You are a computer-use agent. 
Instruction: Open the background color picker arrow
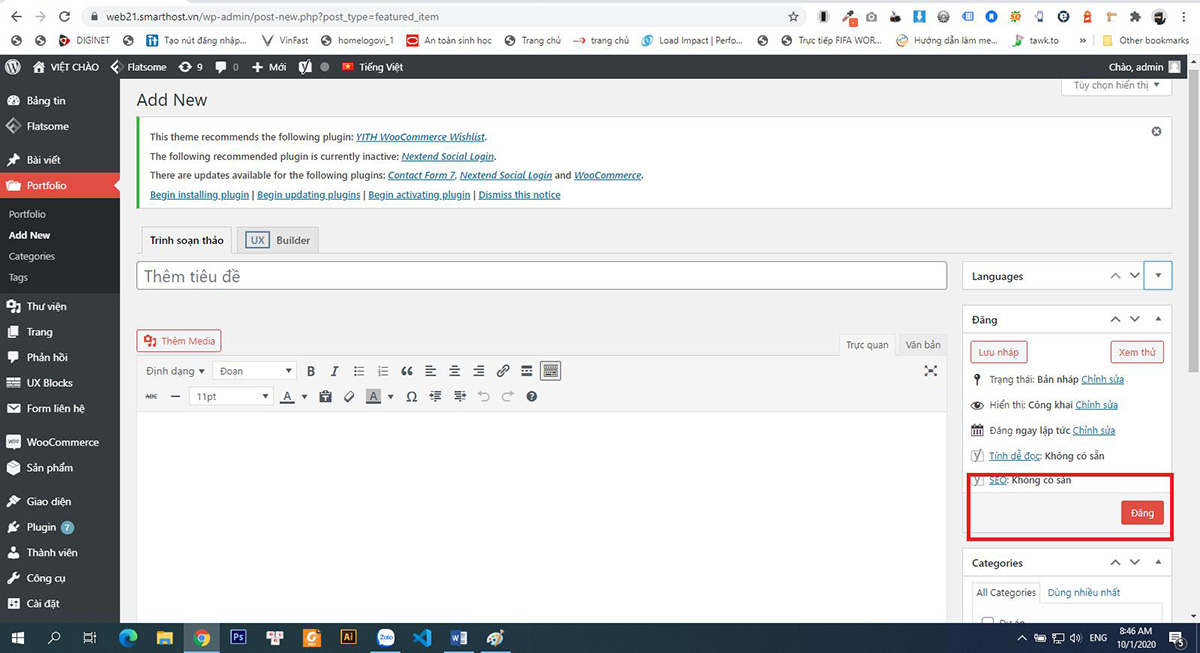pyautogui.click(x=390, y=397)
